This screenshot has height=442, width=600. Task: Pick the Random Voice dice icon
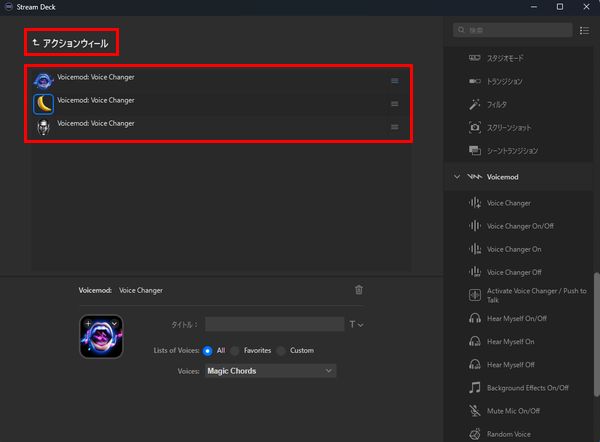click(x=474, y=434)
